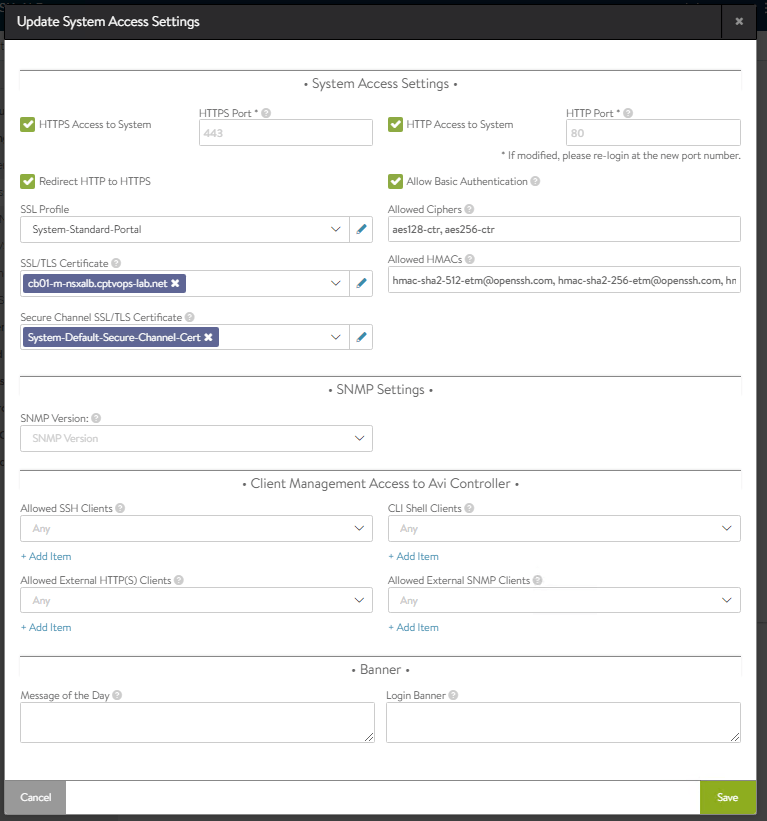Toggle HTTPS Access to System checkbox

(x=28, y=125)
